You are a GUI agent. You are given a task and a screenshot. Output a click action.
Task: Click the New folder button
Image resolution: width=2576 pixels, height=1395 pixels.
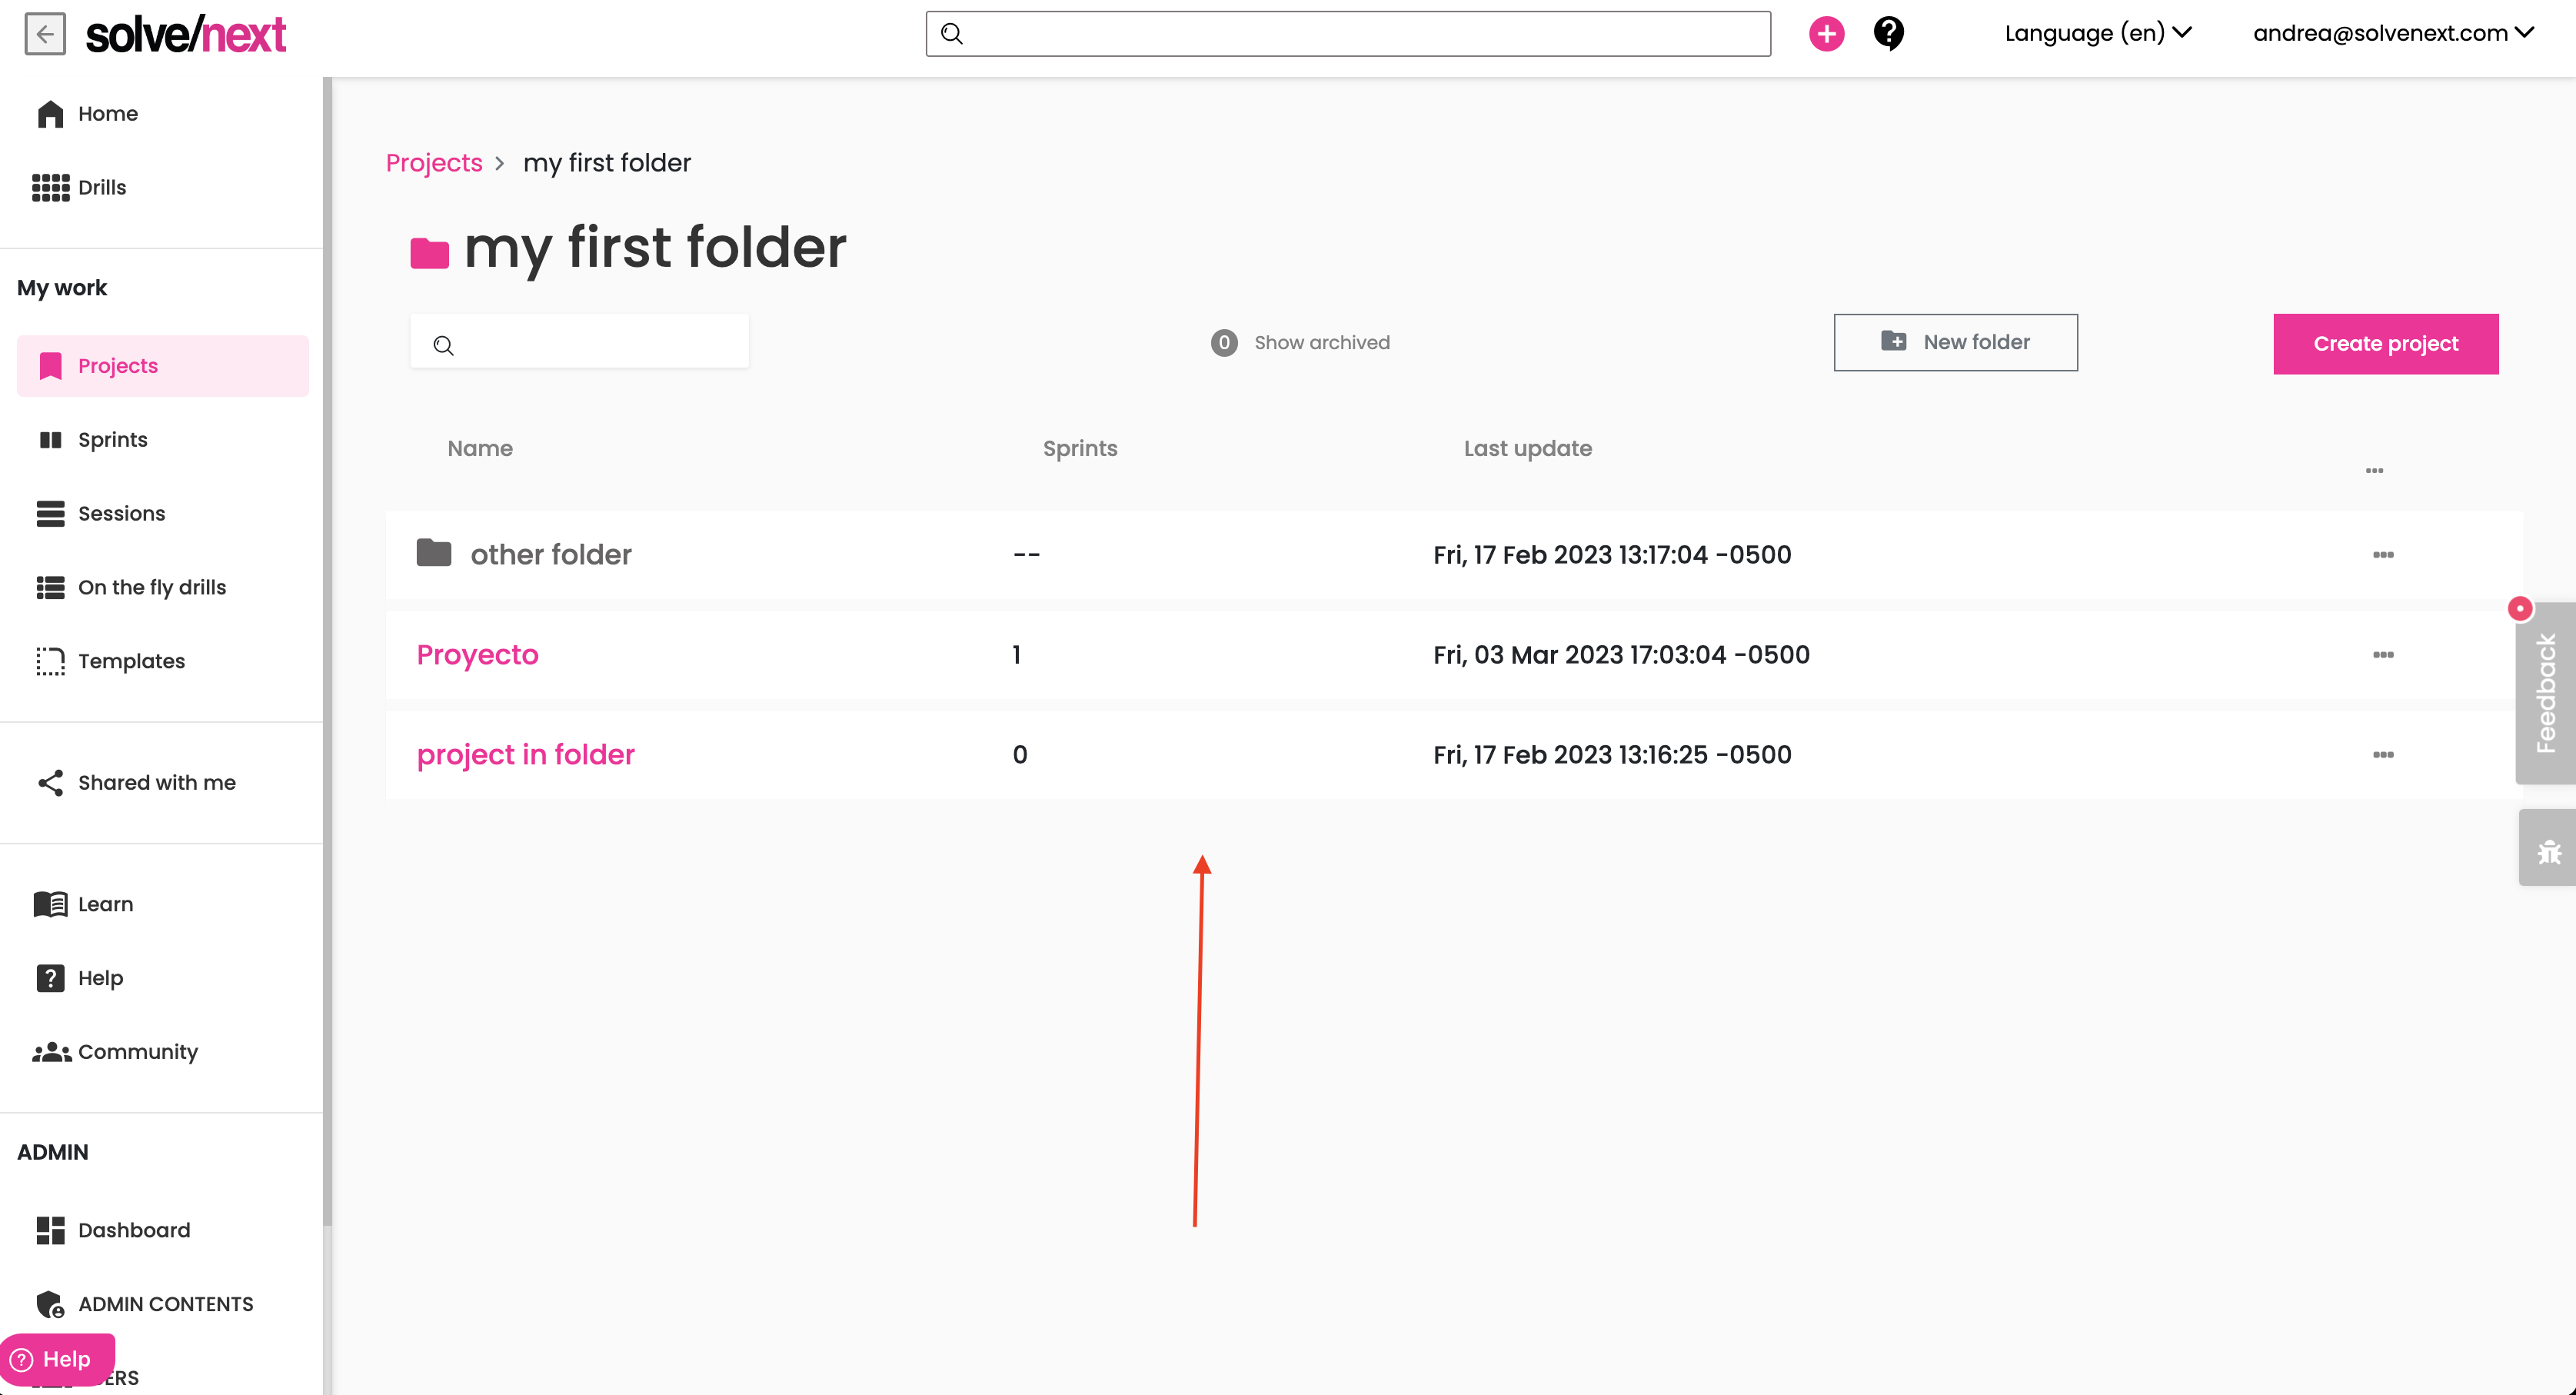pyautogui.click(x=1955, y=342)
